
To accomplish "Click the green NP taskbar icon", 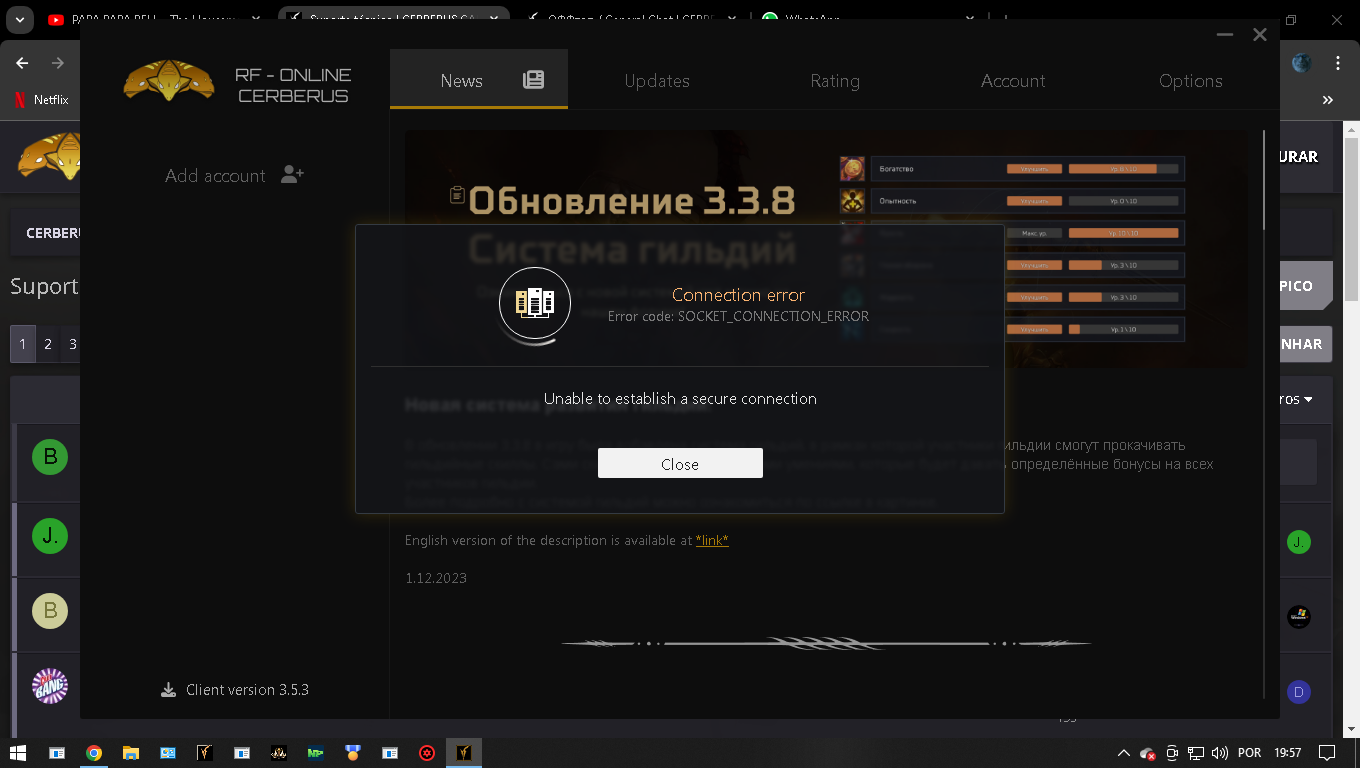I will (315, 753).
